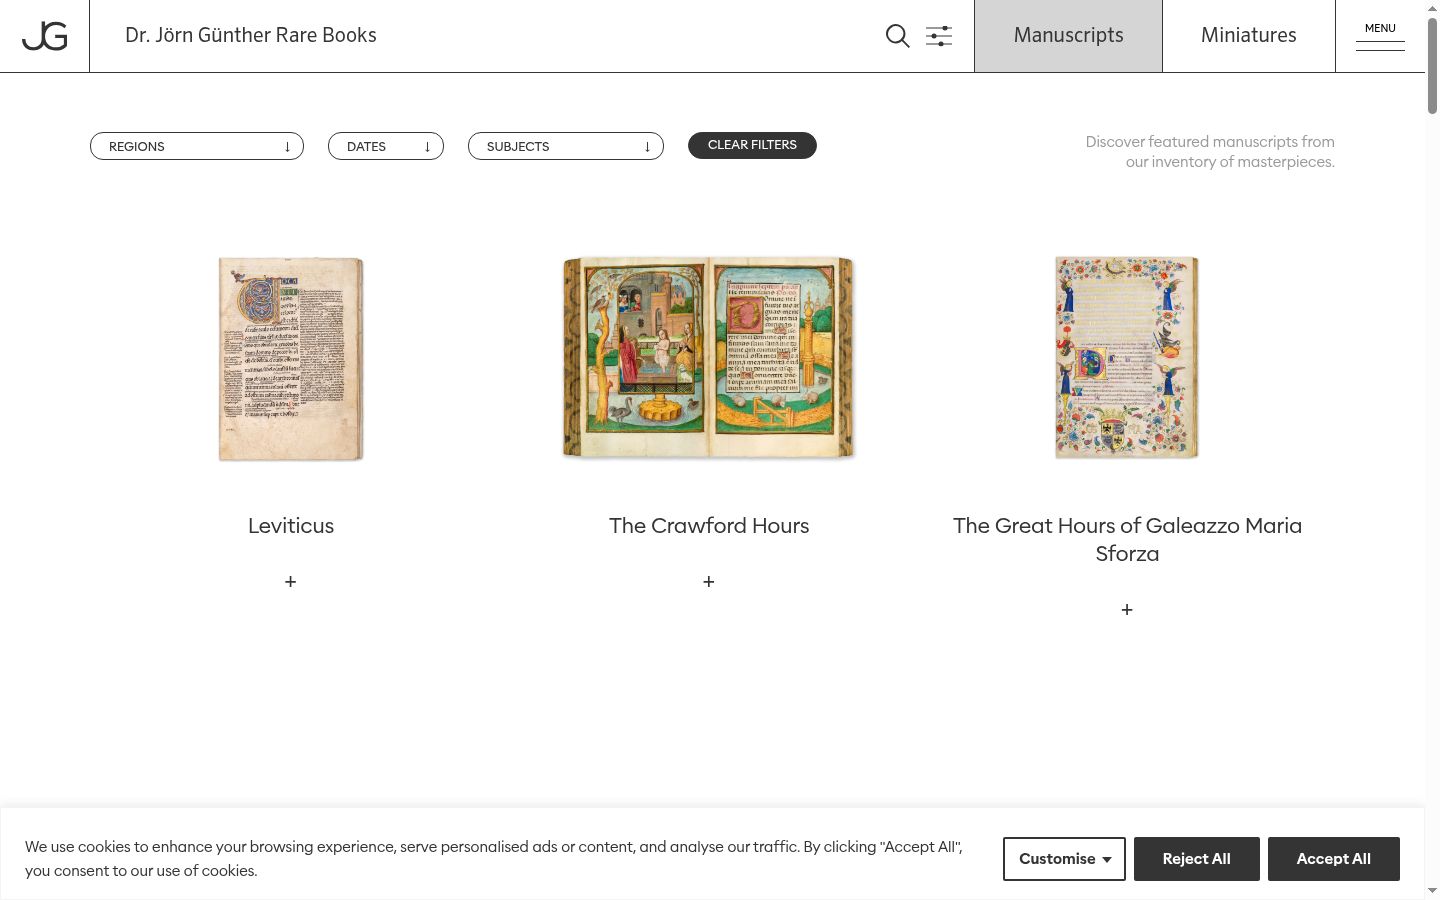Expand Leviticus details with plus icon
Screen dimensions: 1440x900
290,581
